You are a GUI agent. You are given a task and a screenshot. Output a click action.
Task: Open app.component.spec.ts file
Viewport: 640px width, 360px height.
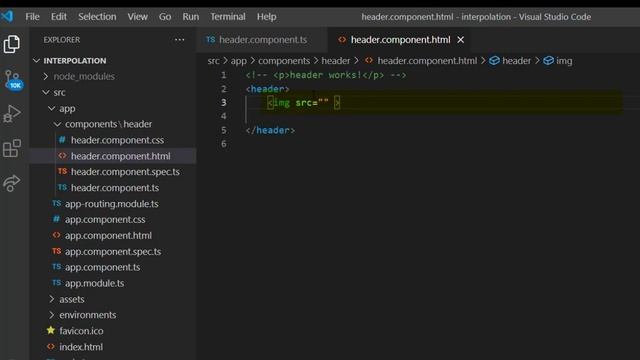click(113, 251)
